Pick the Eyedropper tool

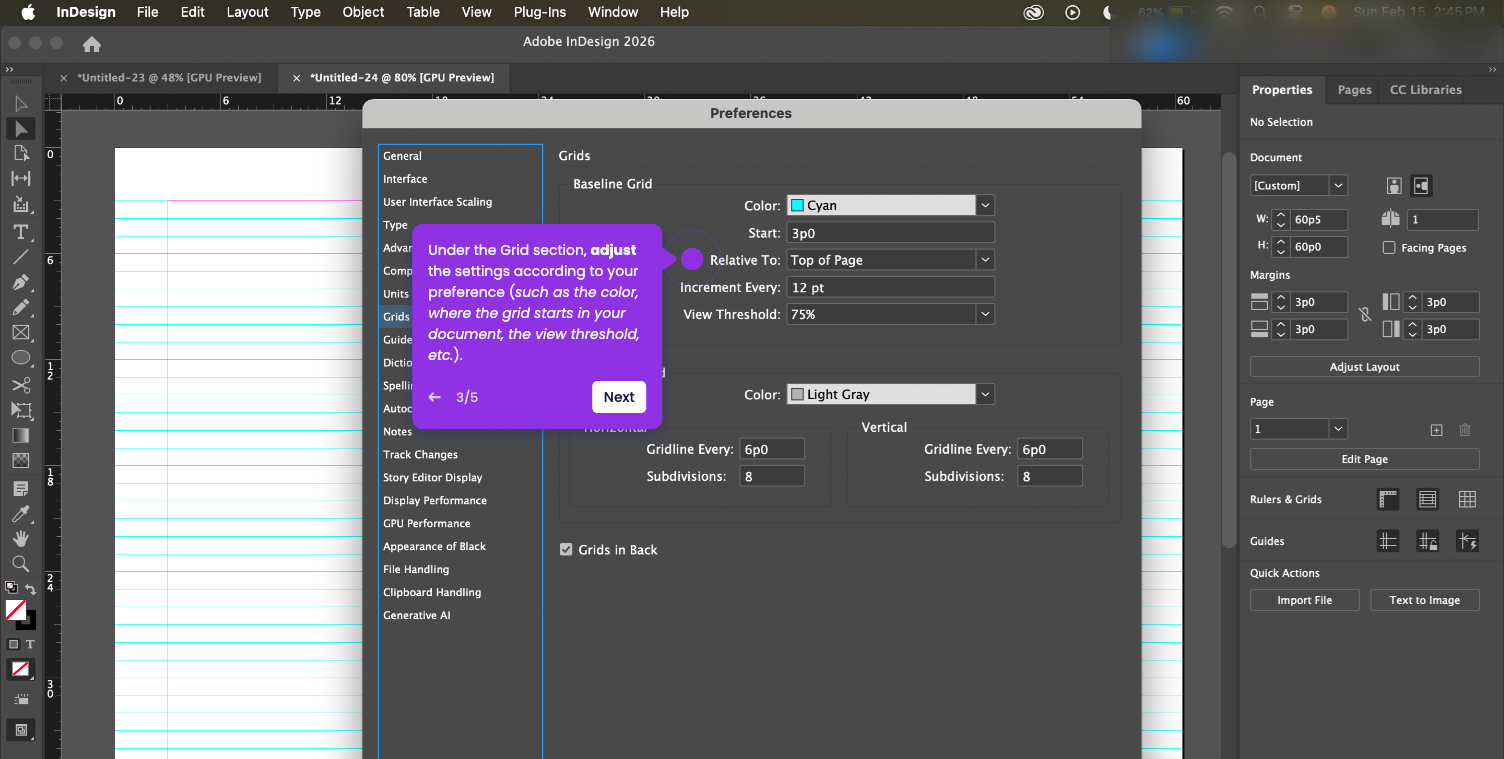tap(20, 514)
